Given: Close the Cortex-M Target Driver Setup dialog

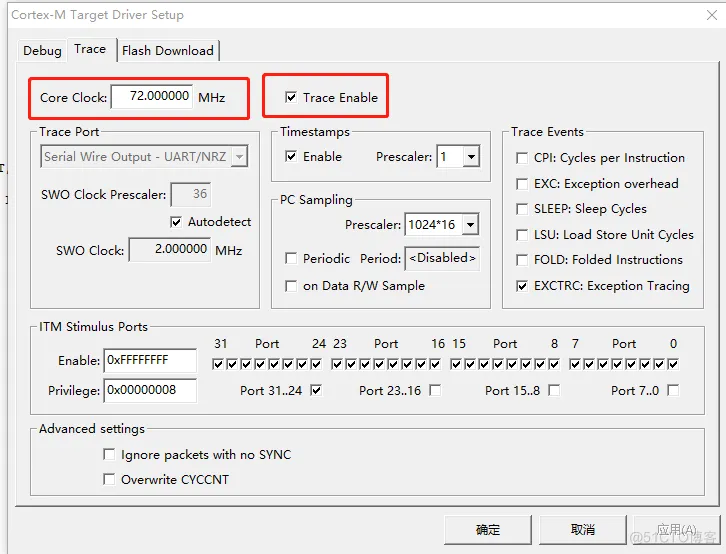Looking at the screenshot, I should [712, 15].
